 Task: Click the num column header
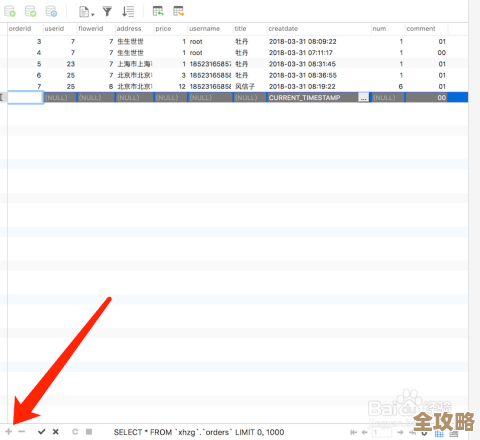pos(379,29)
